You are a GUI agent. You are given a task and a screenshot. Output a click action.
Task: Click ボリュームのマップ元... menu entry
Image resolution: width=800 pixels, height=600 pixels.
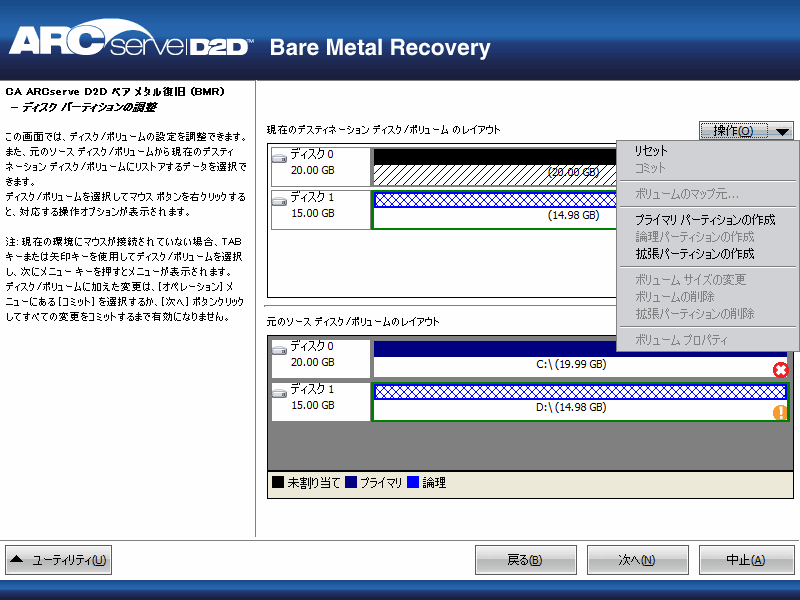[687, 194]
